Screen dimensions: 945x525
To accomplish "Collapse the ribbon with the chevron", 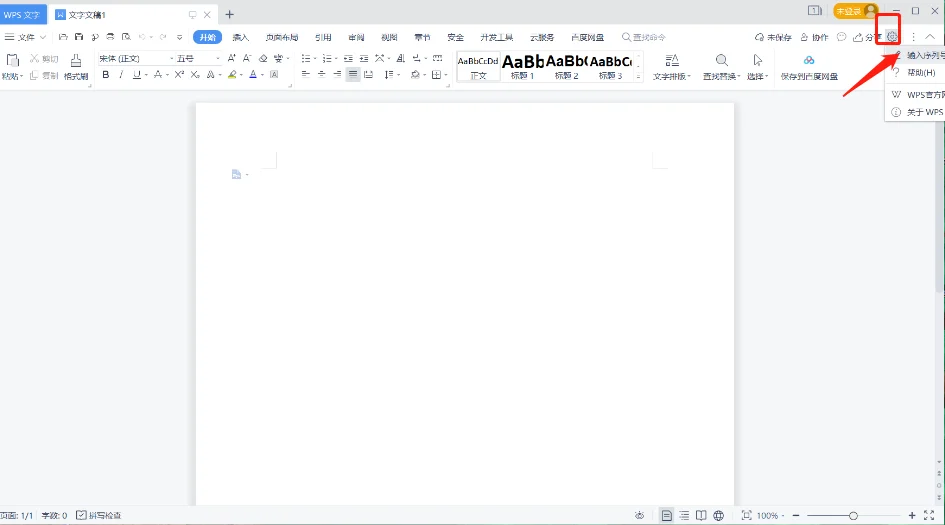I will click(930, 37).
